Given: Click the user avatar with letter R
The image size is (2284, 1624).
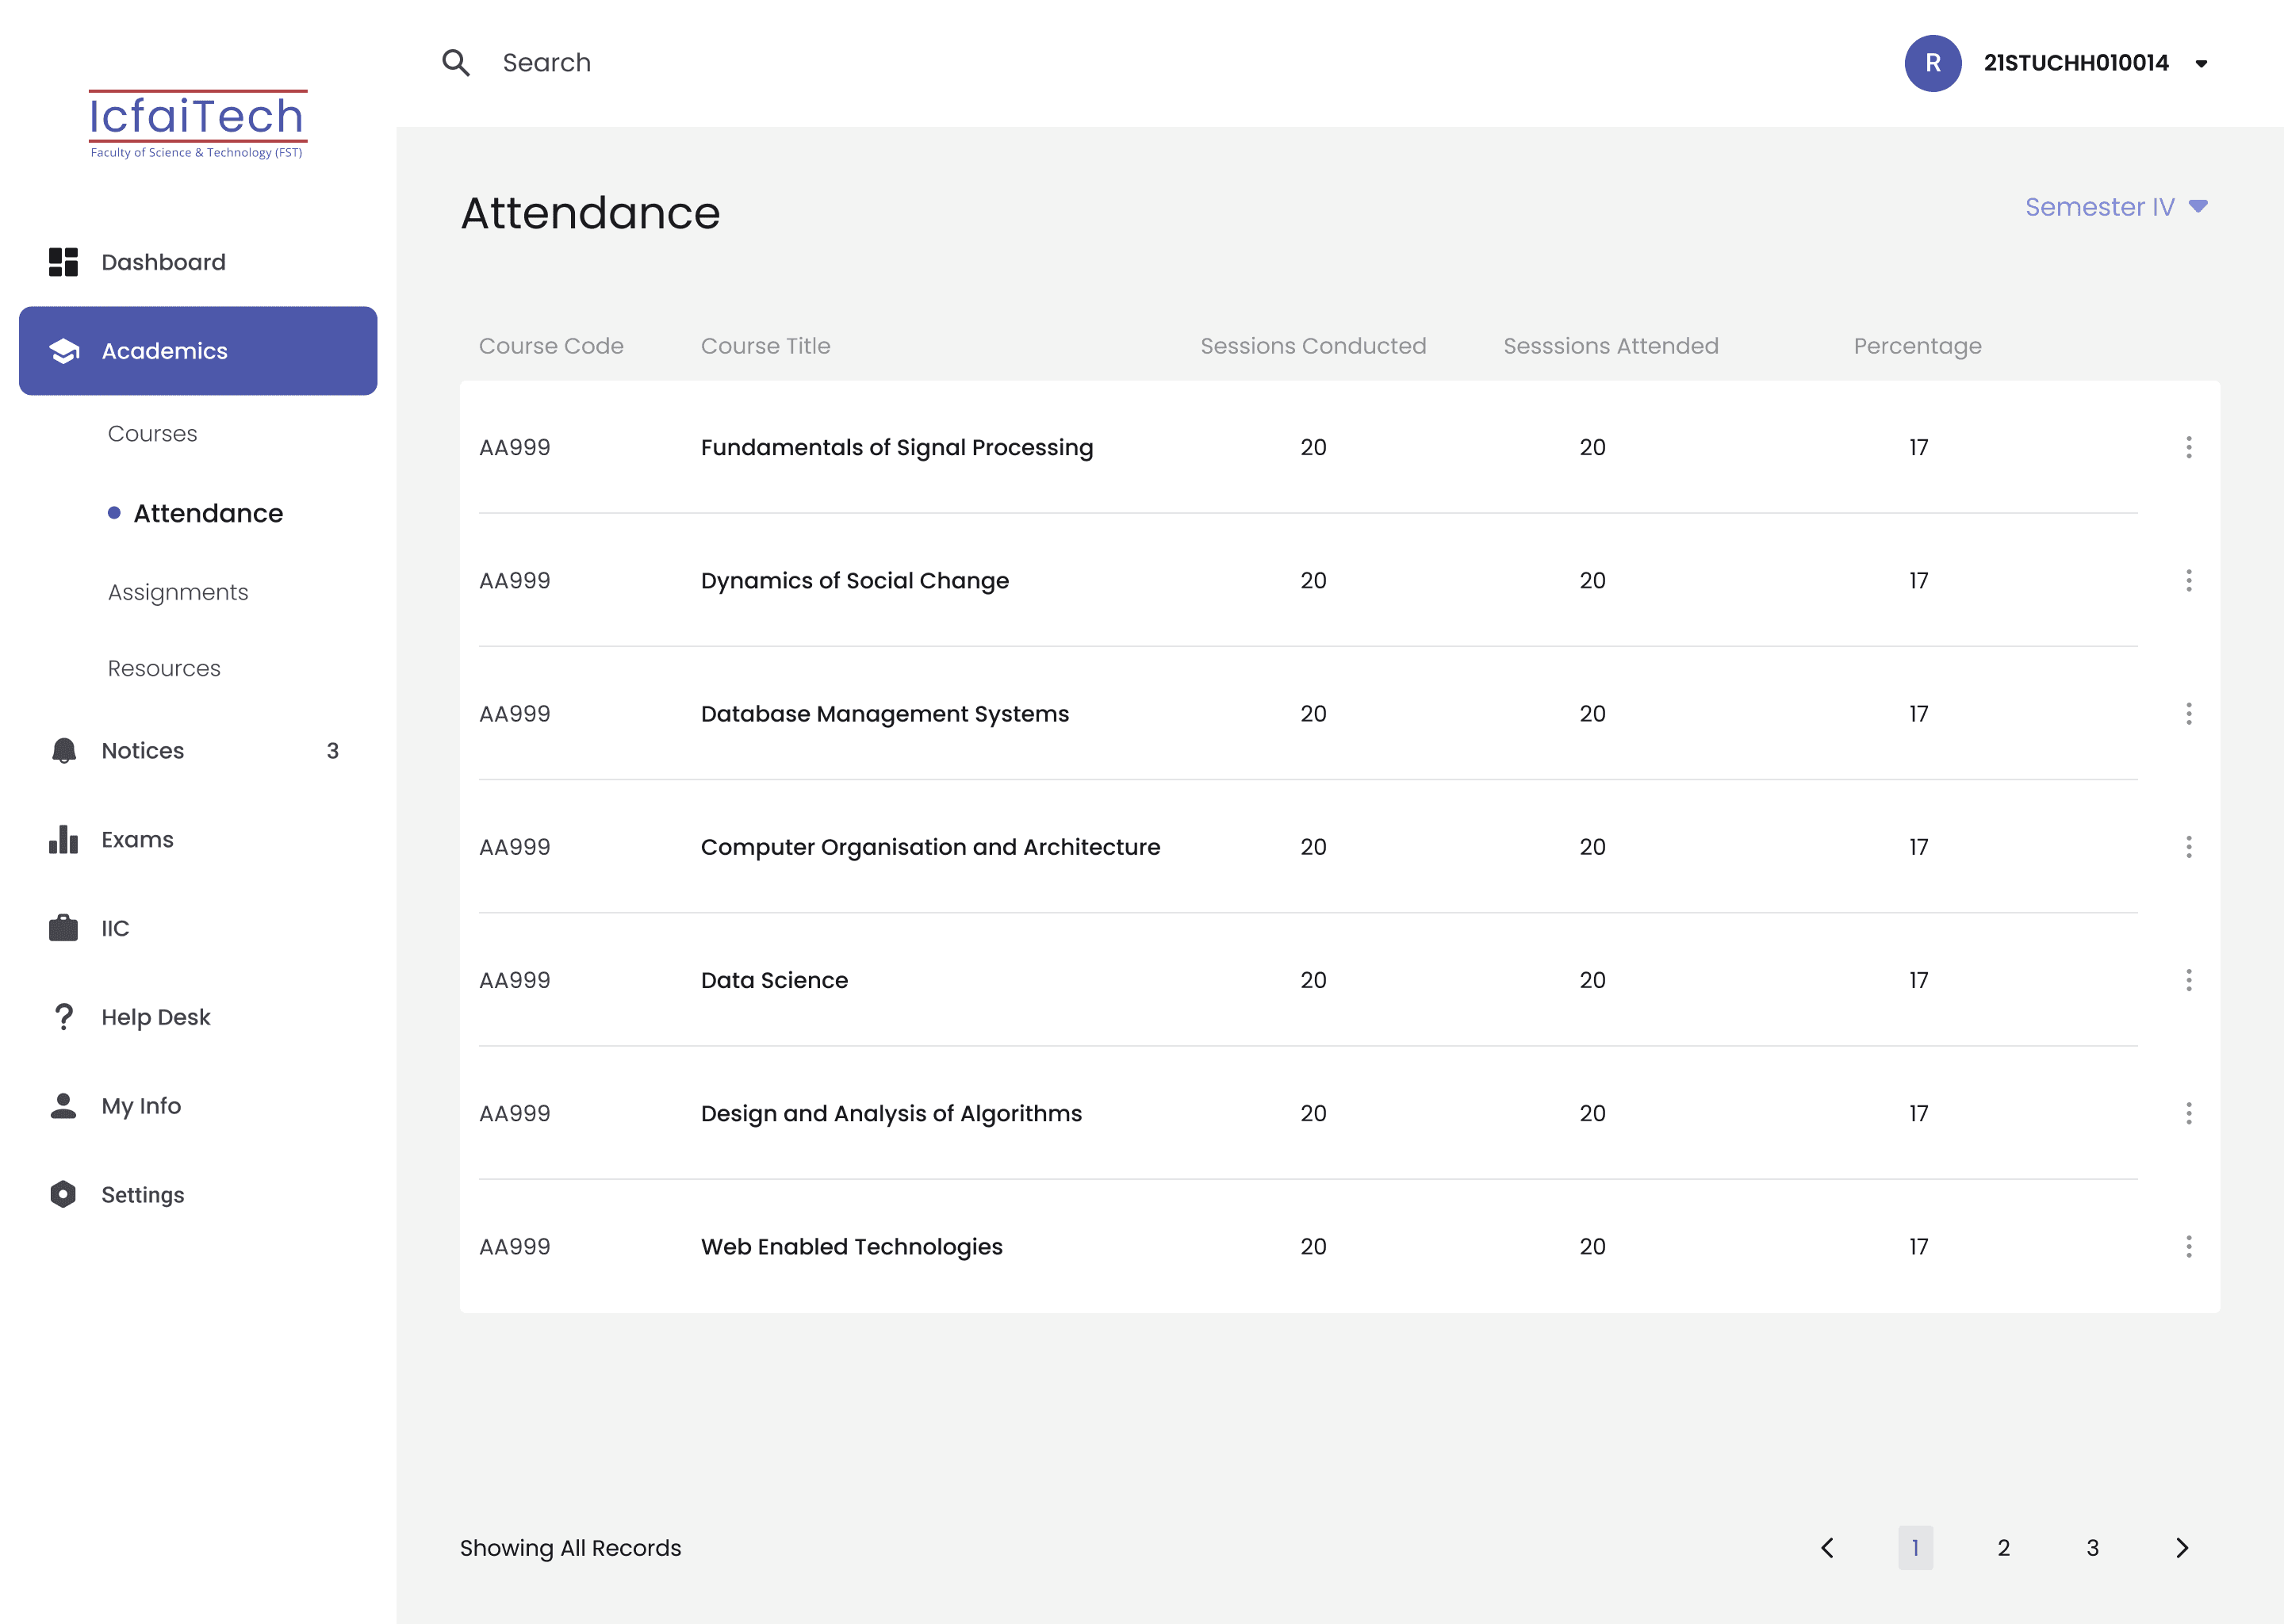Looking at the screenshot, I should click(1932, 63).
